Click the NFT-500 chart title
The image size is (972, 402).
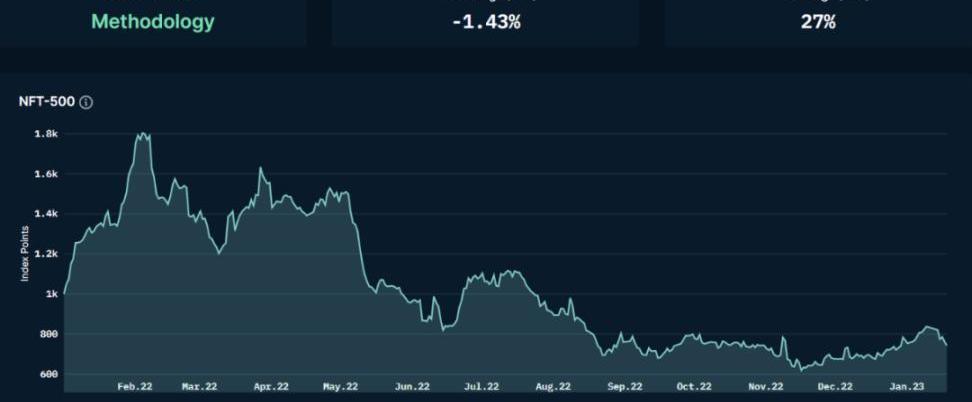point(47,103)
